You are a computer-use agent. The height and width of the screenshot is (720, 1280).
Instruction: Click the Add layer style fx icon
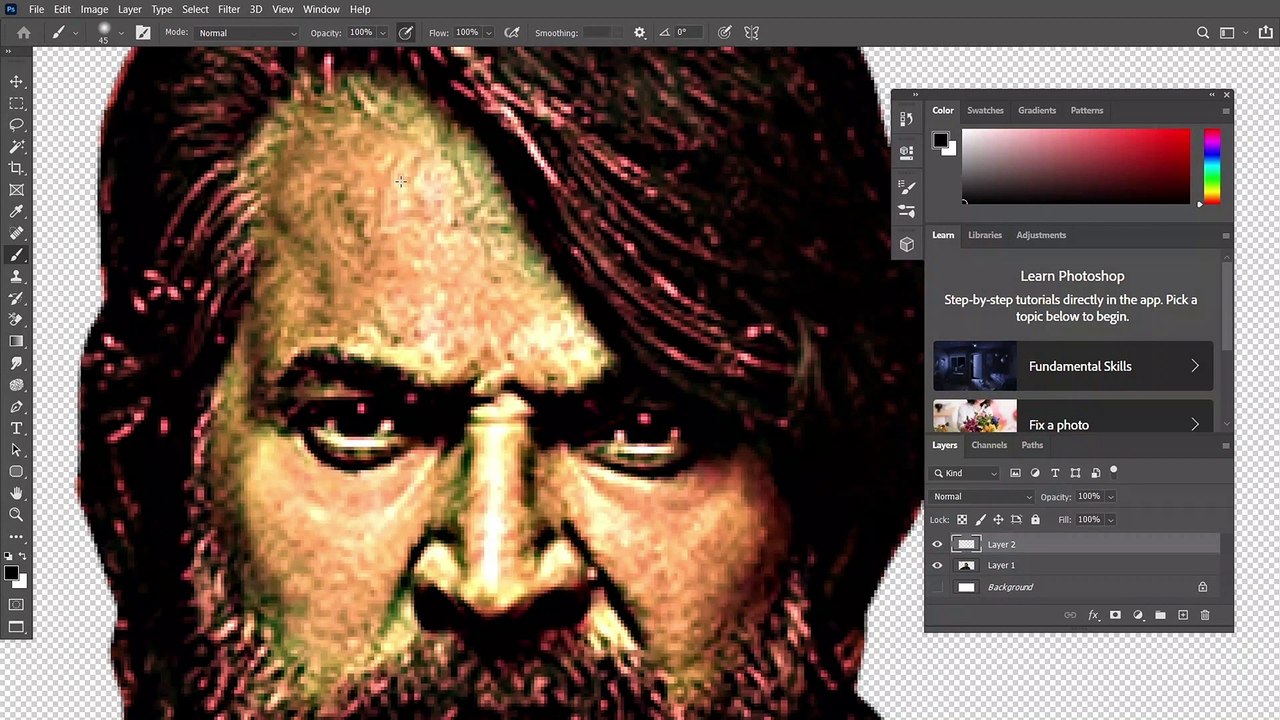(1093, 615)
